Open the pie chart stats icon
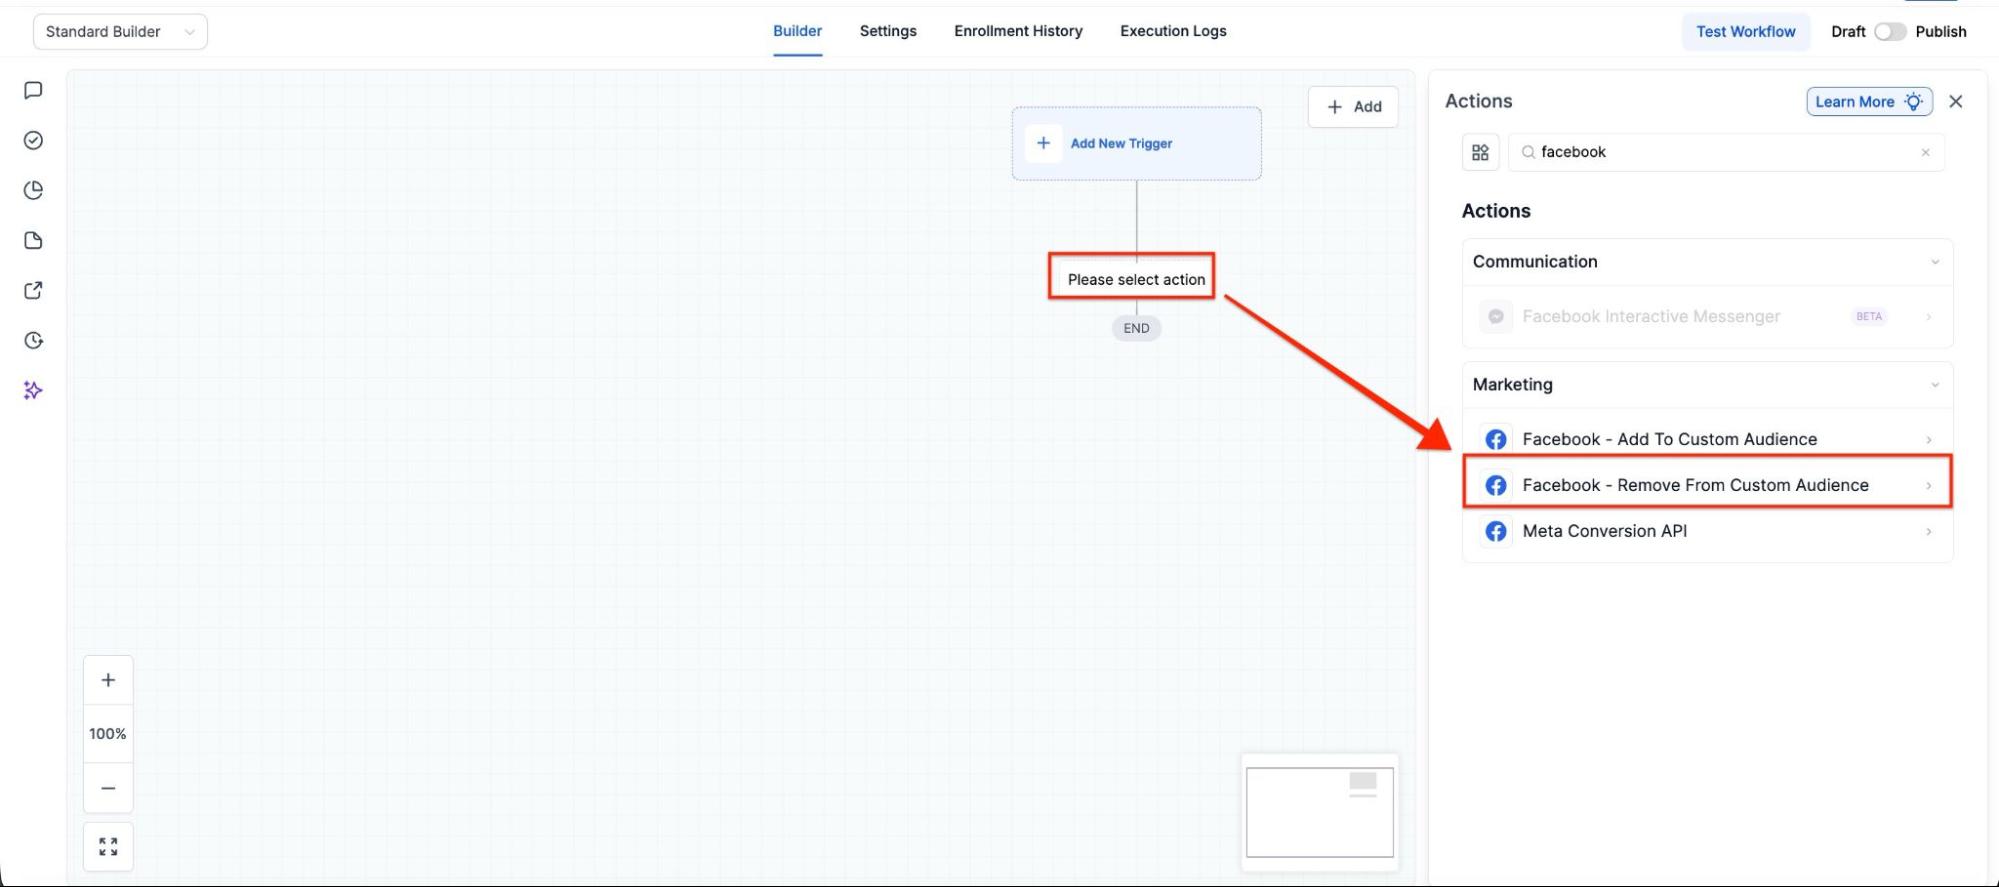This screenshot has width=1999, height=887. click(33, 191)
